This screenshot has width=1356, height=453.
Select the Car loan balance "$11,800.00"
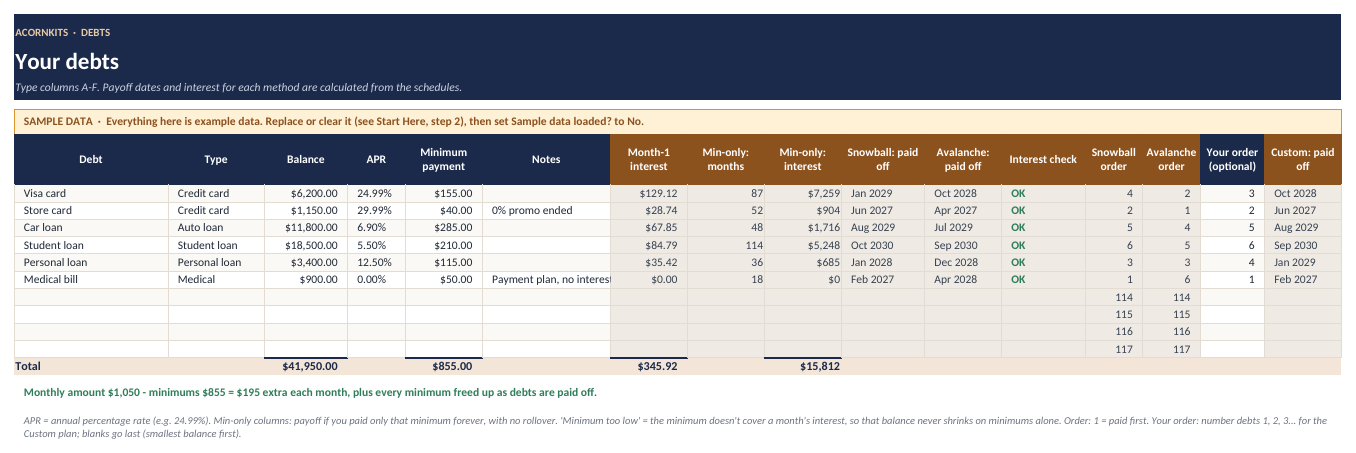coord(305,228)
